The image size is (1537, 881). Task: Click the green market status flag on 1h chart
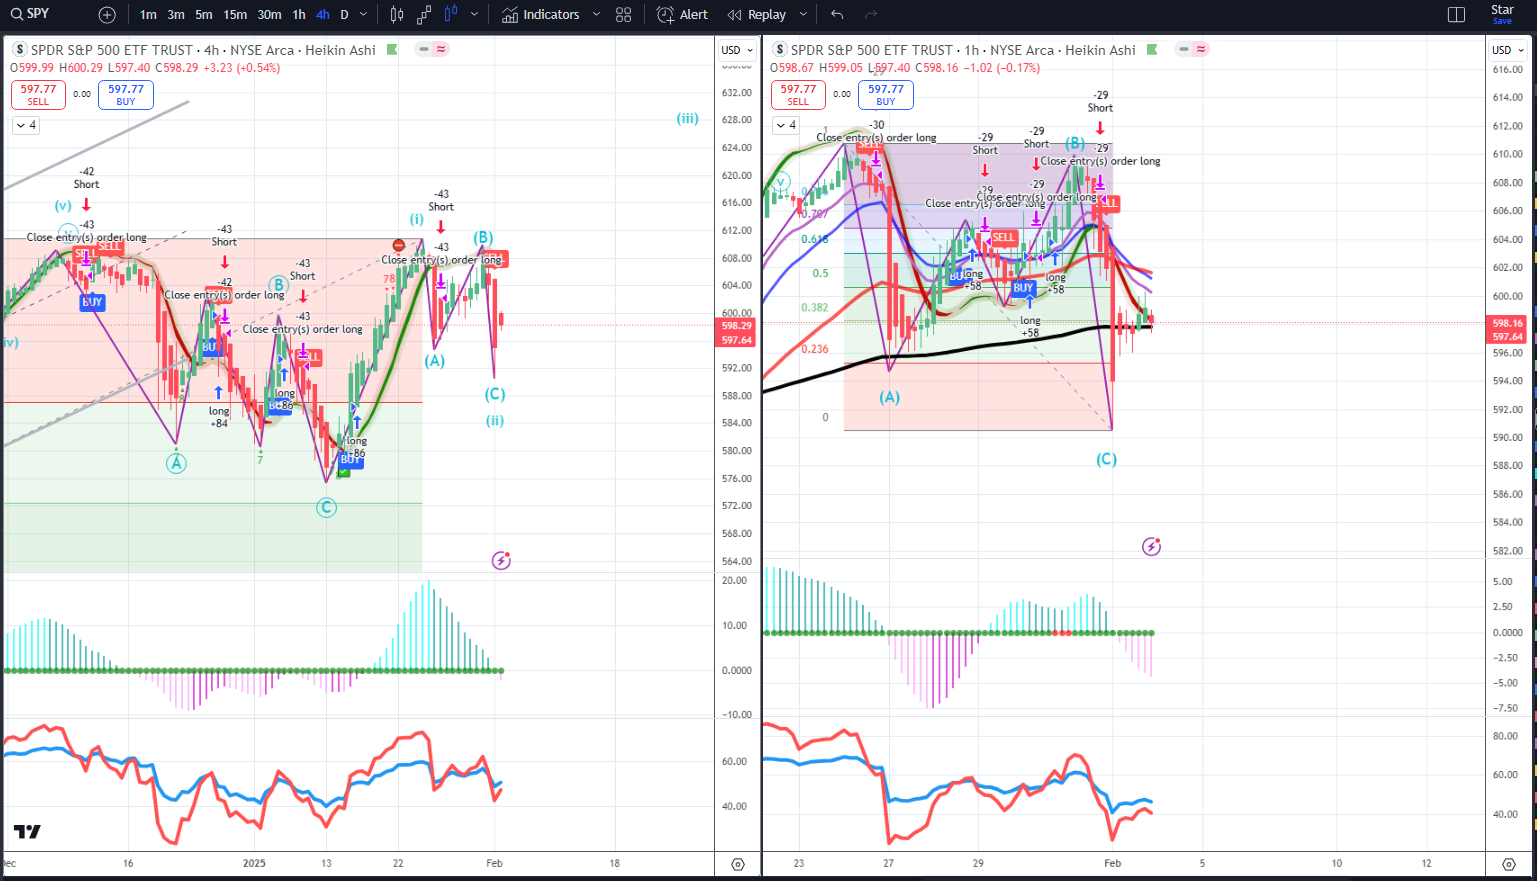[1152, 49]
